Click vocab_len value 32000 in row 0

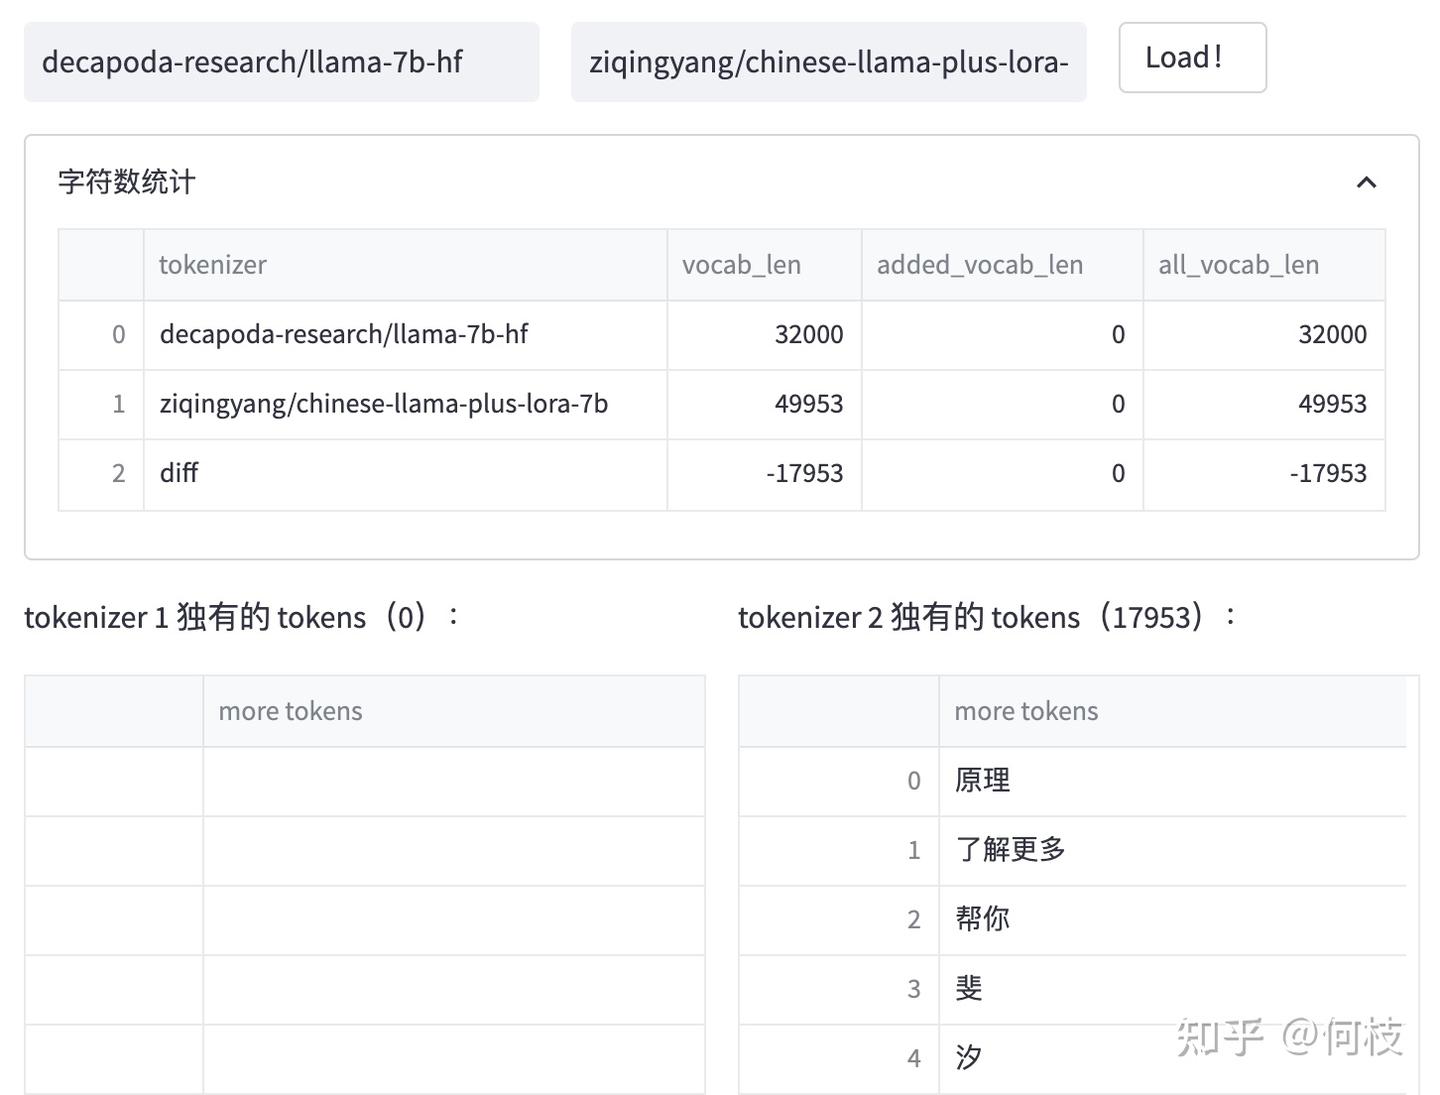tap(764, 335)
